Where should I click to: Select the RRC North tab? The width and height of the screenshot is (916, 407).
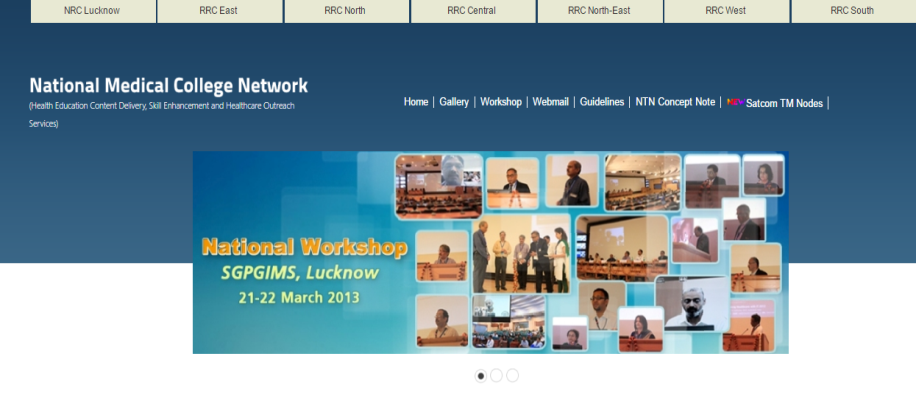point(345,11)
